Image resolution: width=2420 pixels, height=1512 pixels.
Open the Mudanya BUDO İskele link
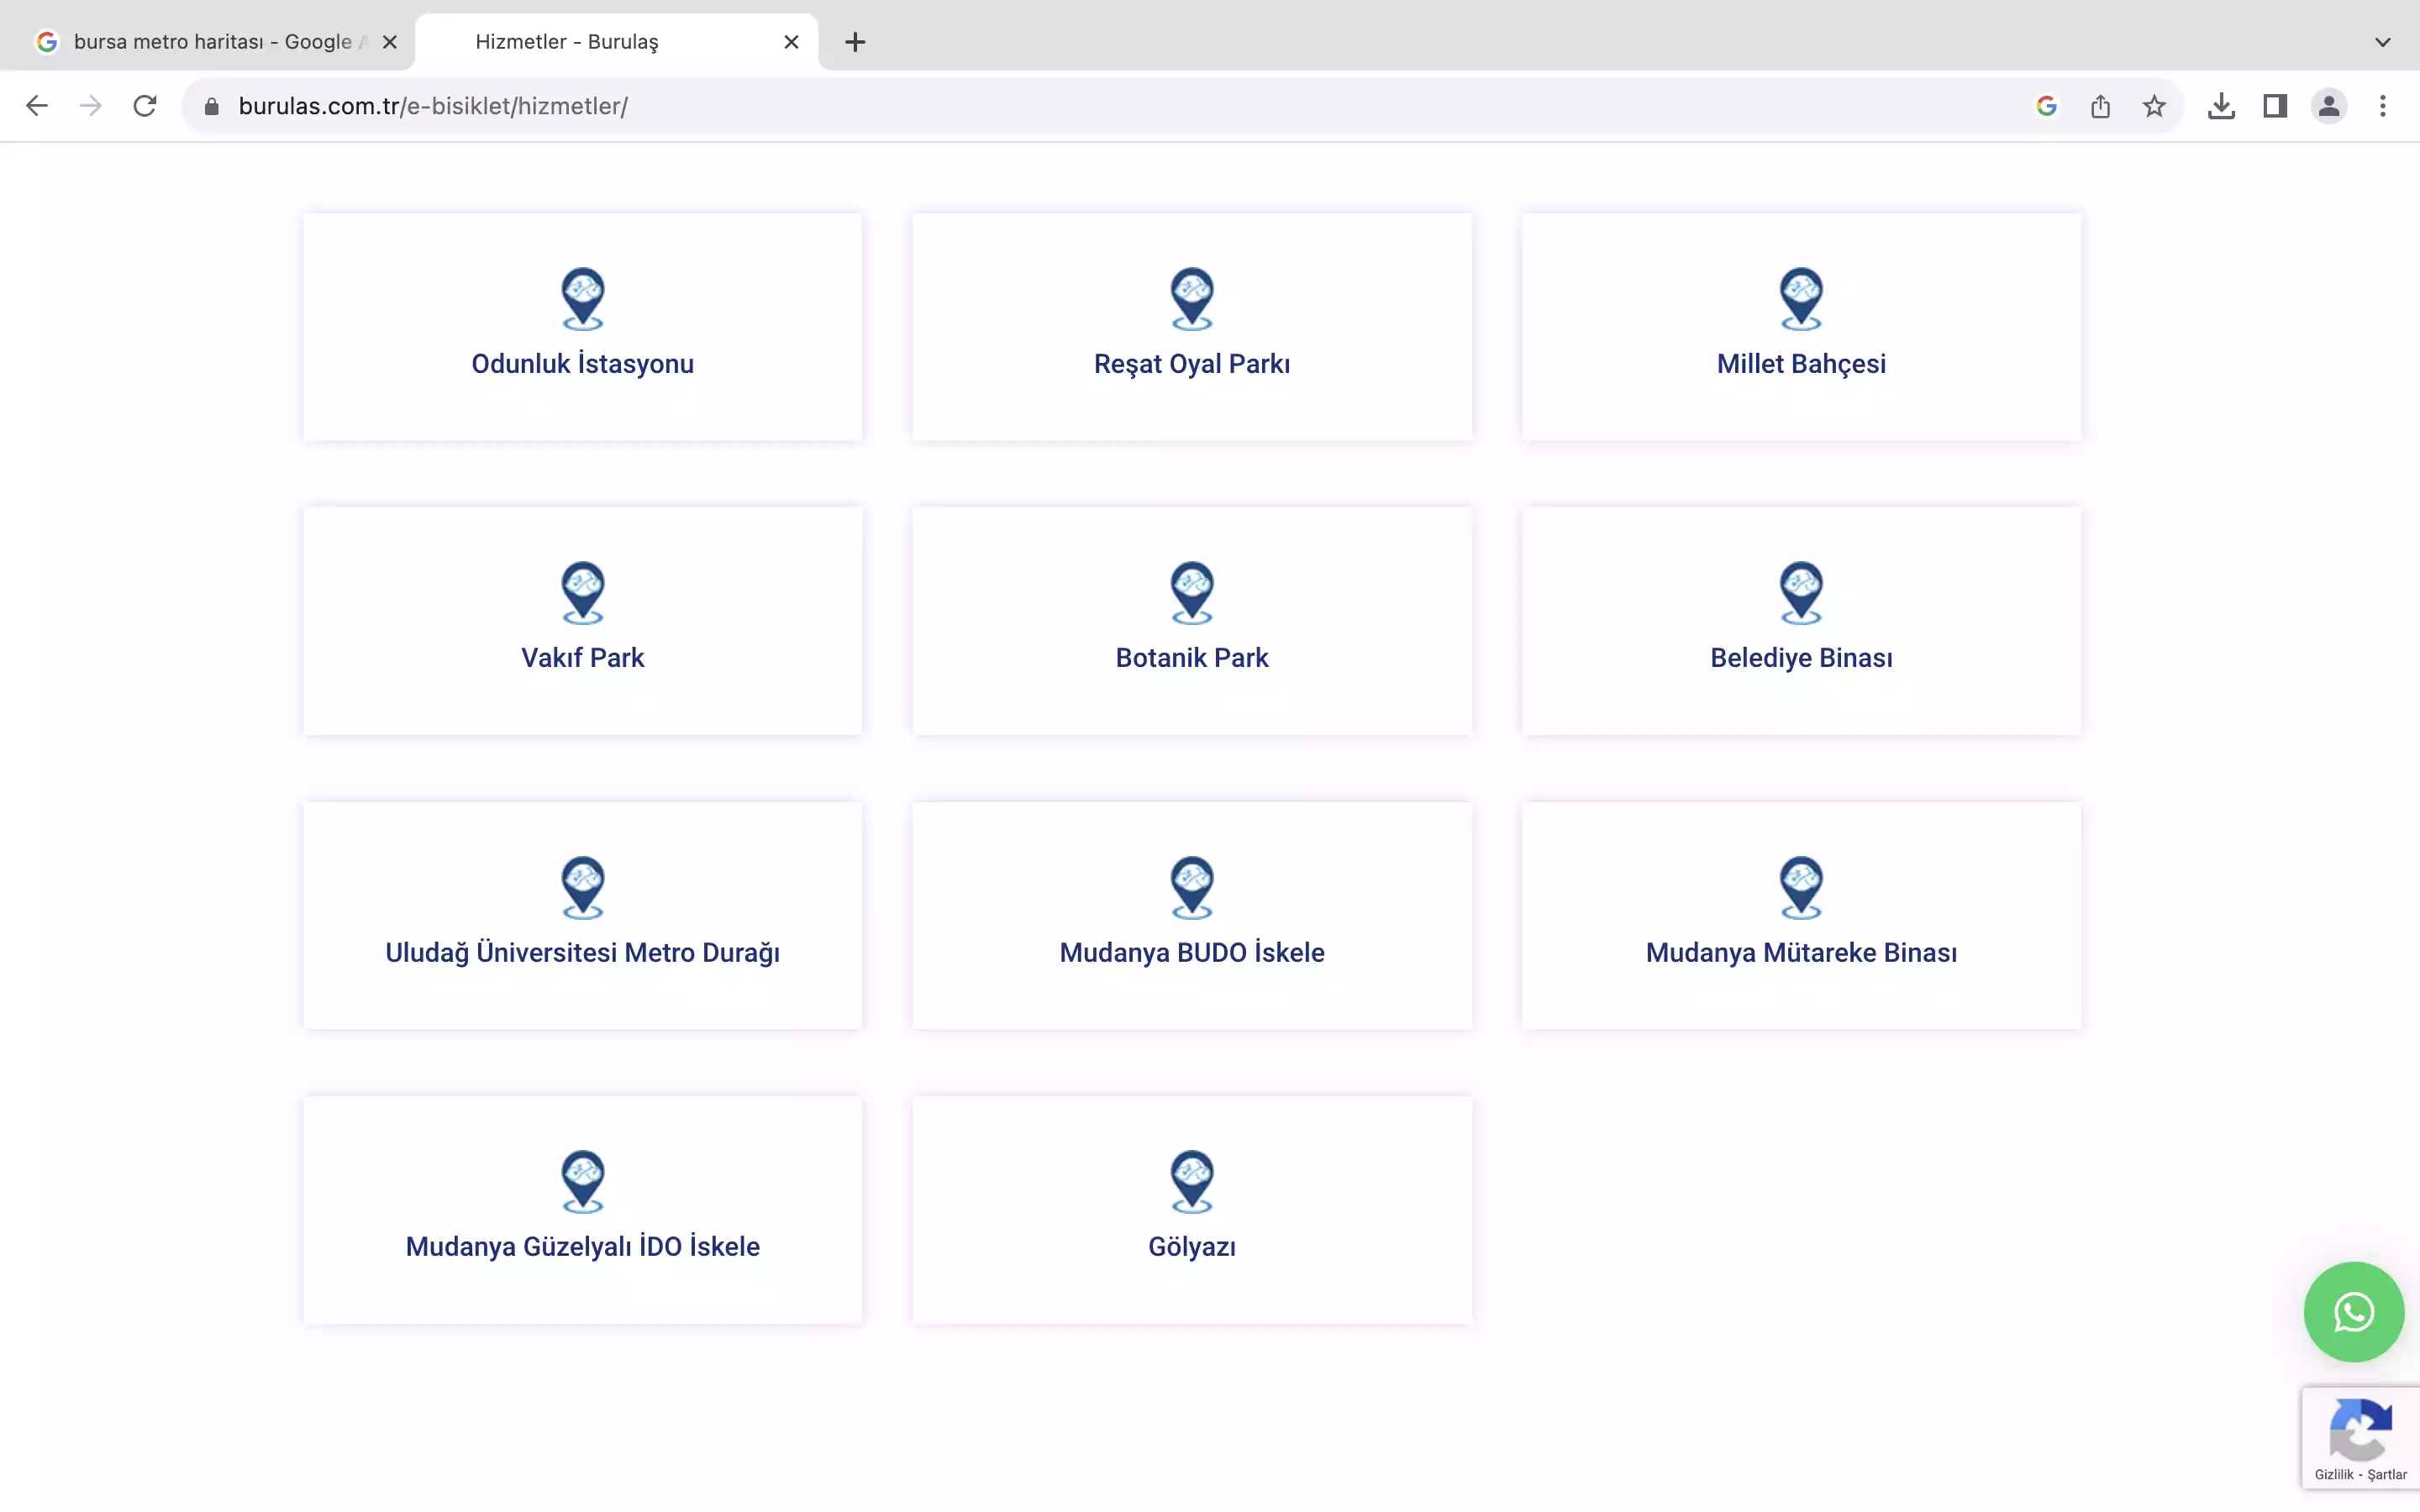coord(1192,953)
